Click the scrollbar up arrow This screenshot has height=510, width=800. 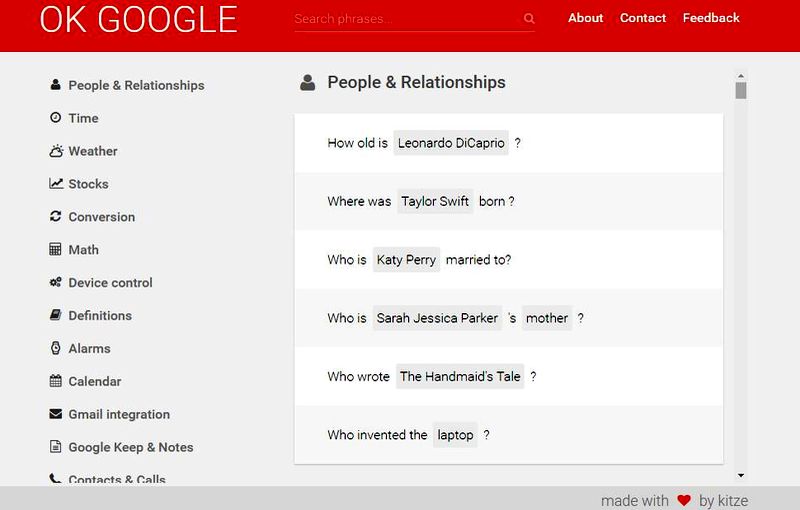point(741,75)
